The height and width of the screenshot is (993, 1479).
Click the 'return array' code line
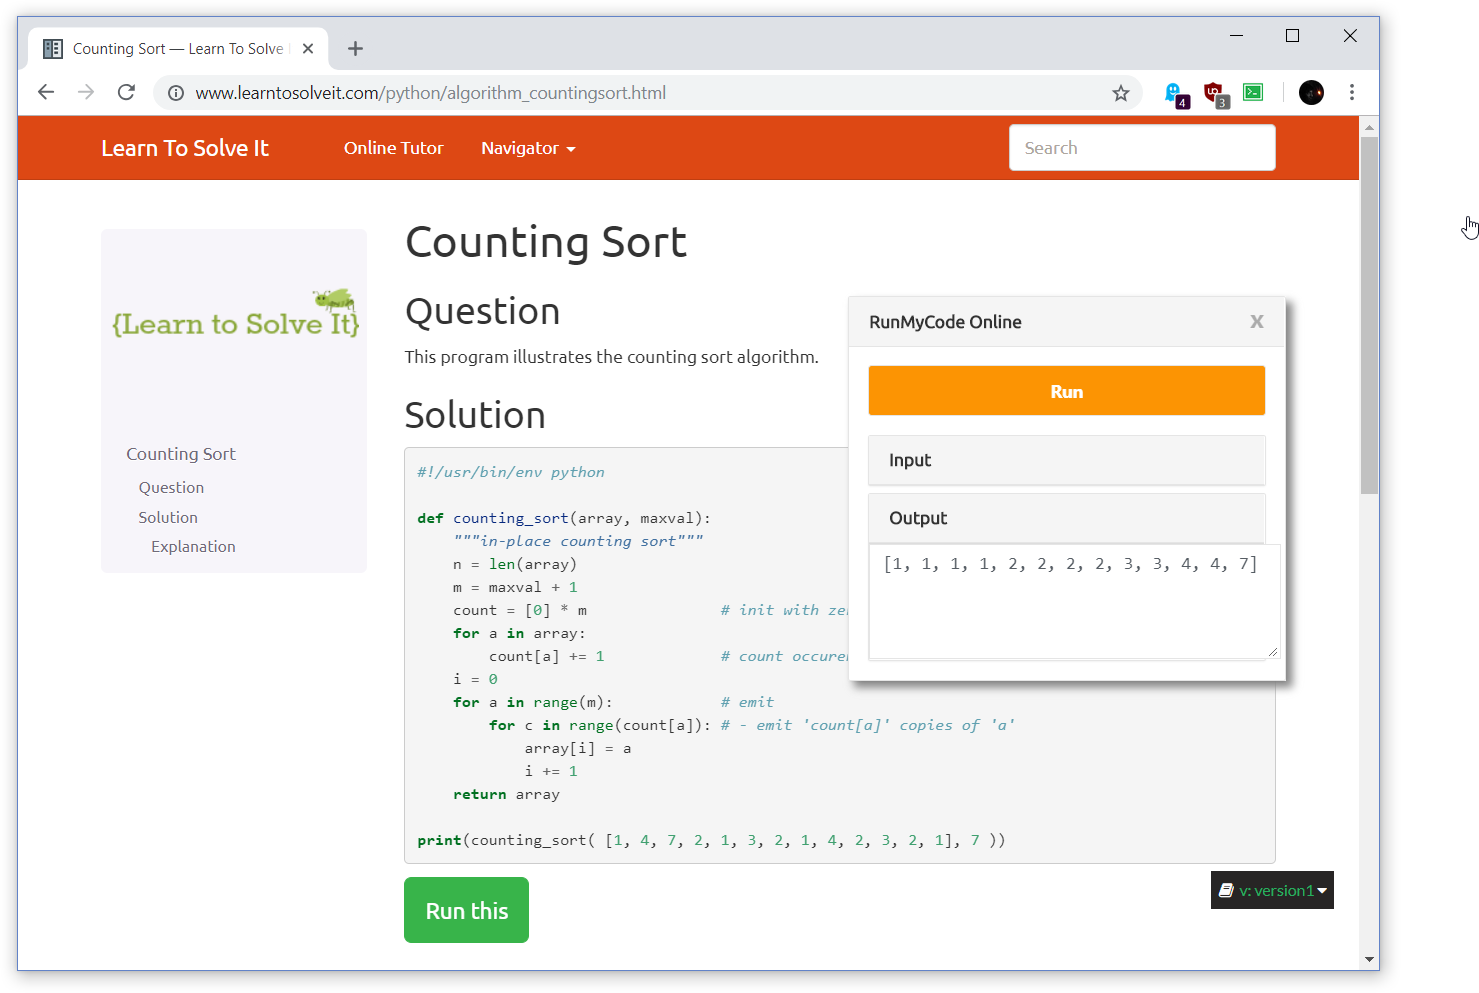[506, 794]
